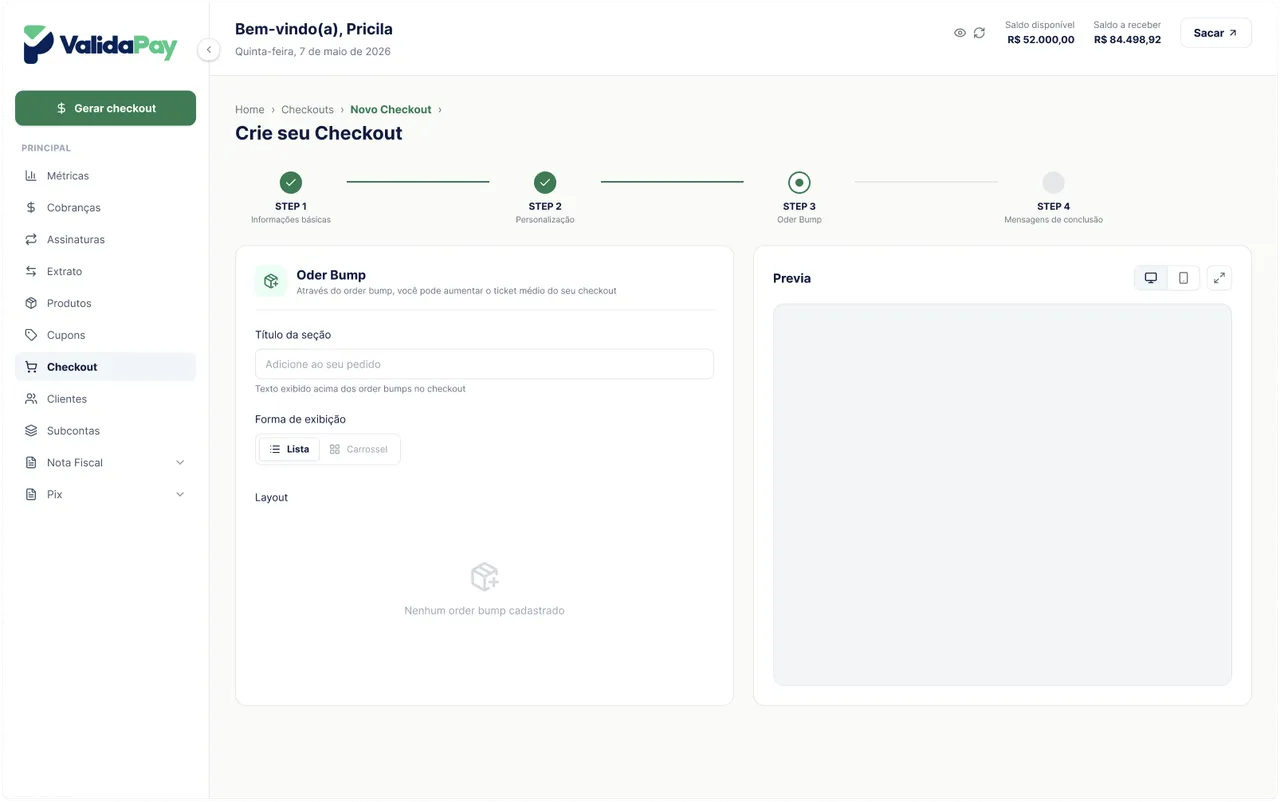Go back to Step 1 checkmark
1280x802 pixels.
coord(291,183)
